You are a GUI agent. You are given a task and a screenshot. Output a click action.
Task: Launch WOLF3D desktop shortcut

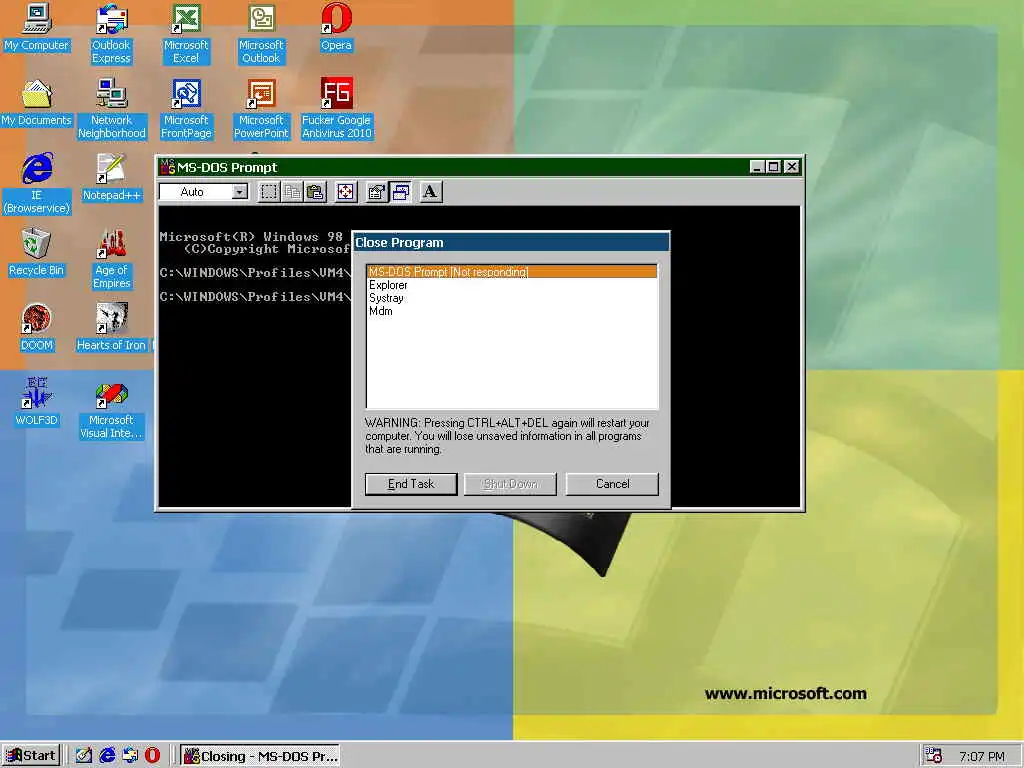(x=37, y=402)
